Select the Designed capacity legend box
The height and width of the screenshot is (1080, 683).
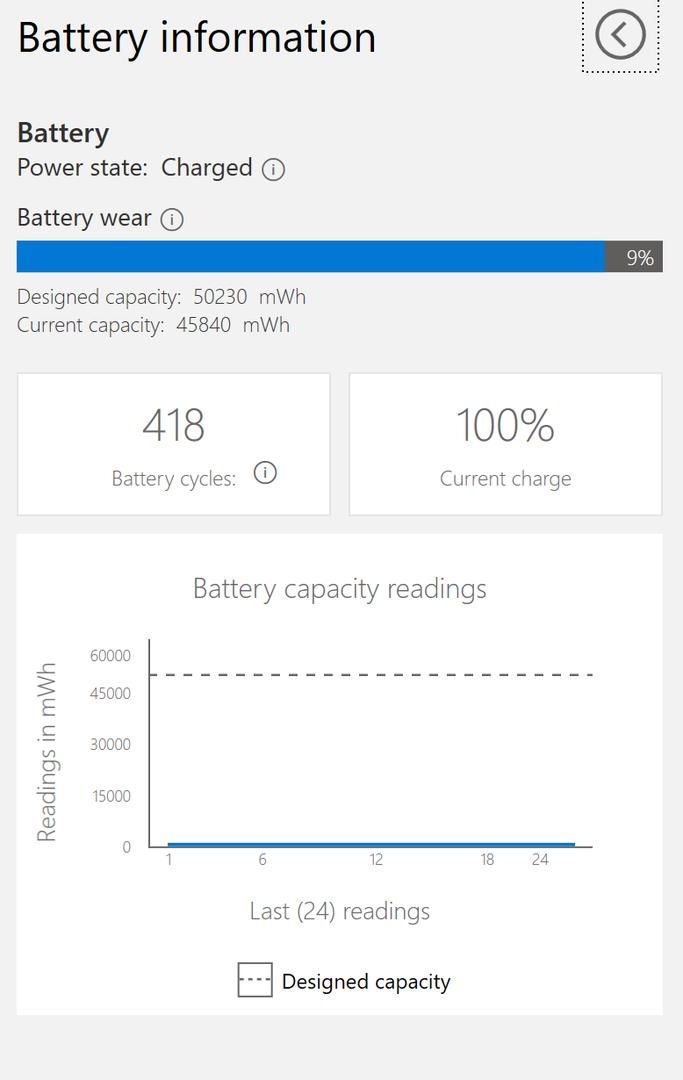[x=255, y=980]
